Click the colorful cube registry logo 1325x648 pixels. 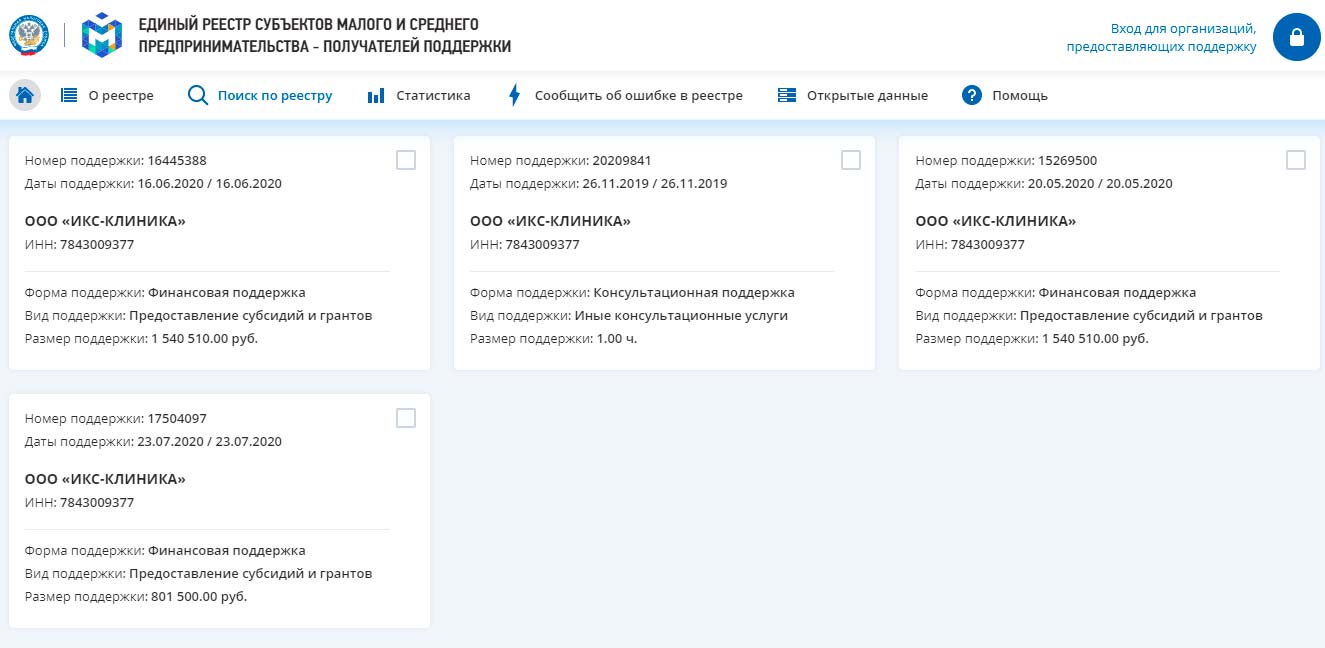coord(101,35)
